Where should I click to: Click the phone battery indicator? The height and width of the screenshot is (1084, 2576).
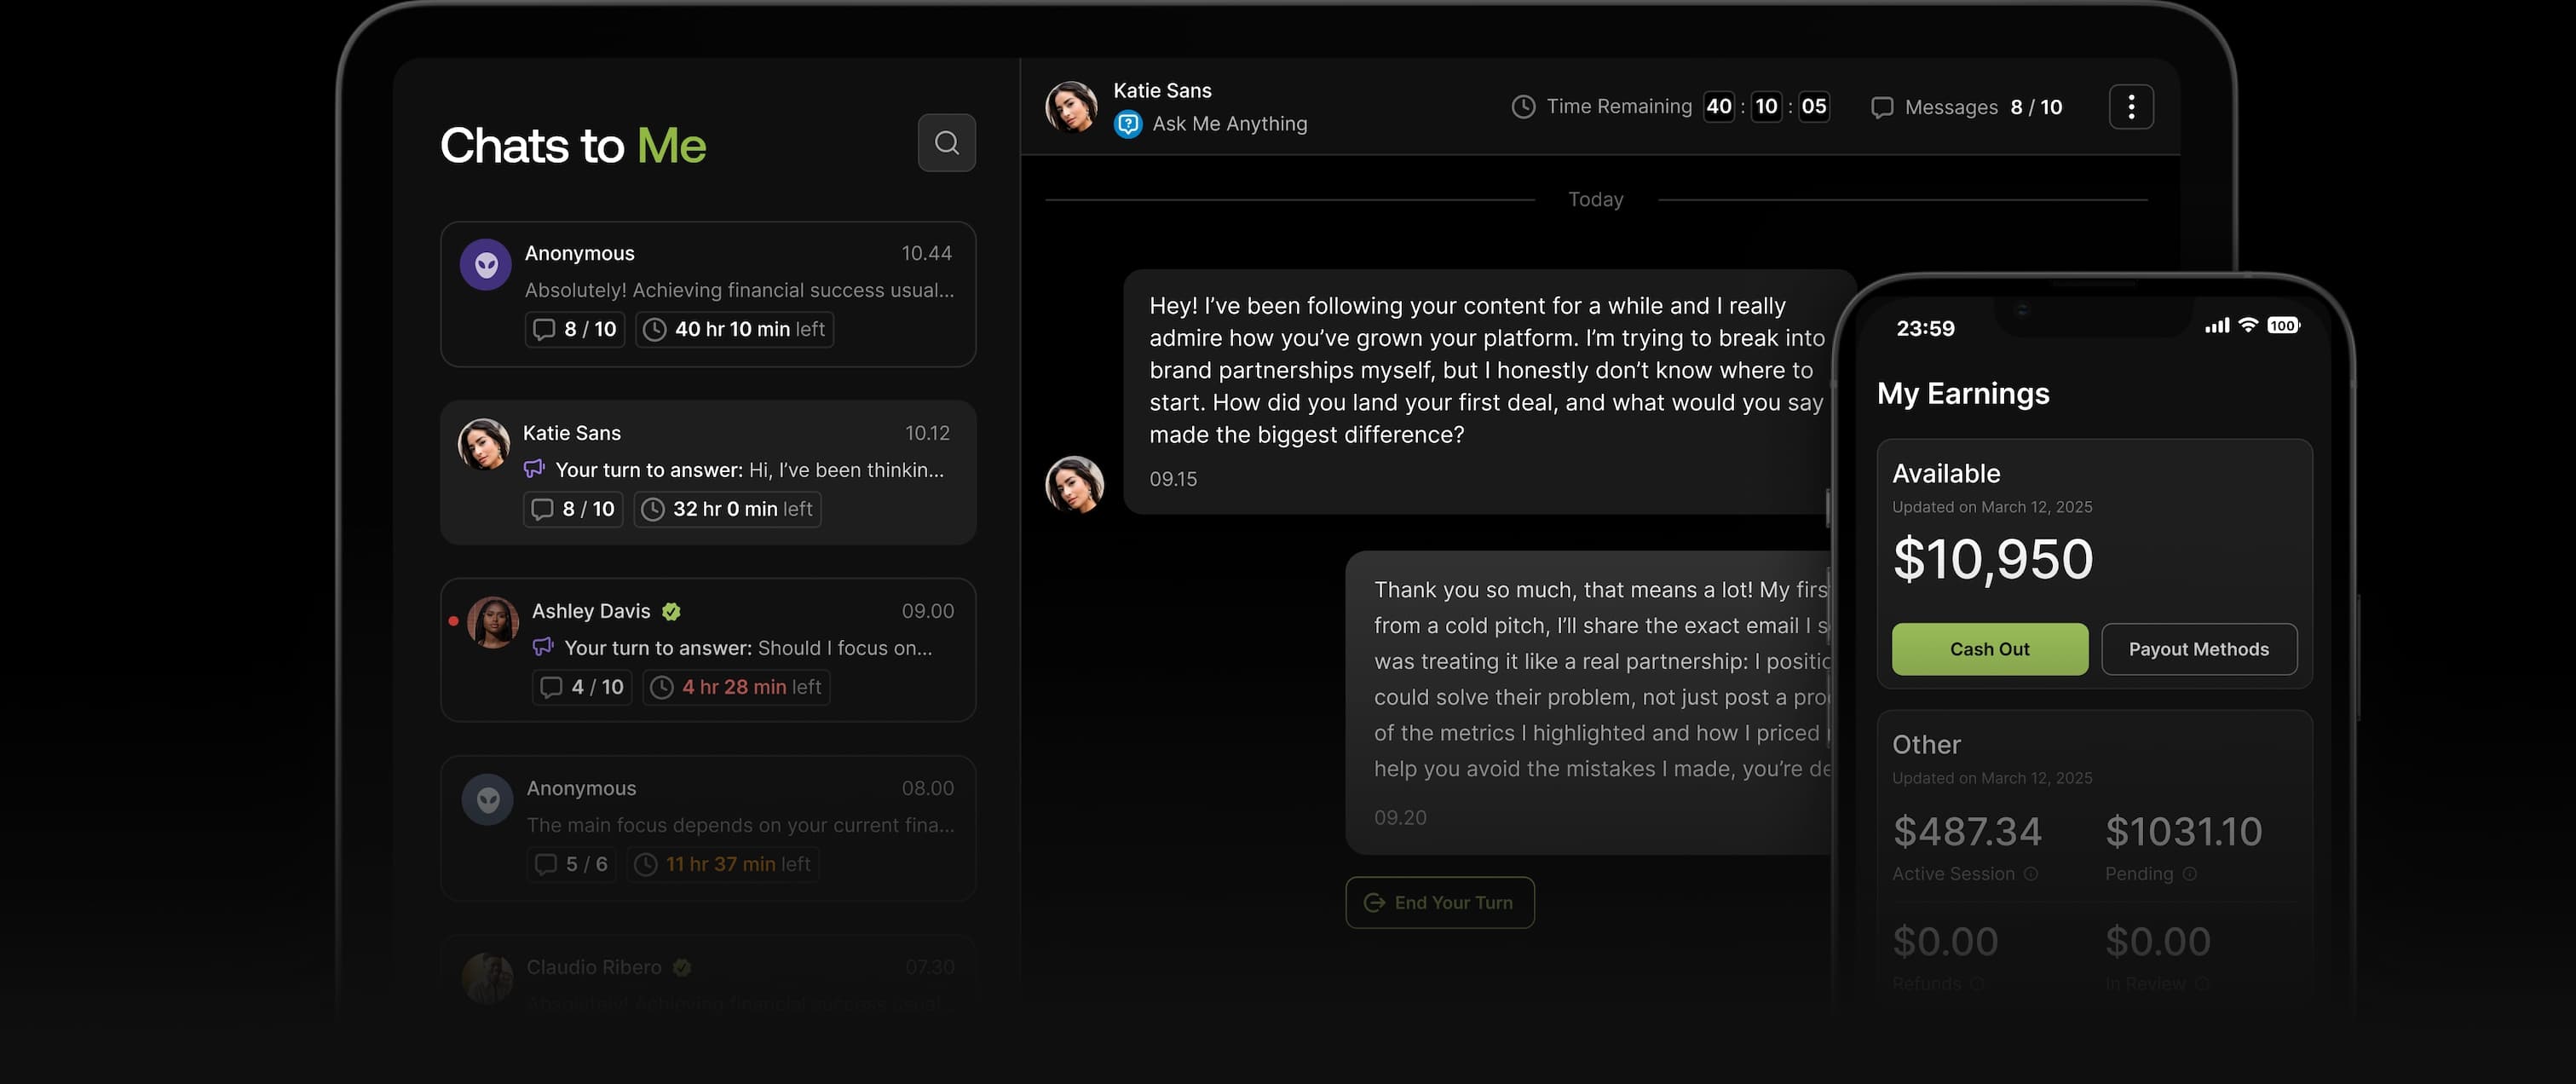click(2283, 325)
